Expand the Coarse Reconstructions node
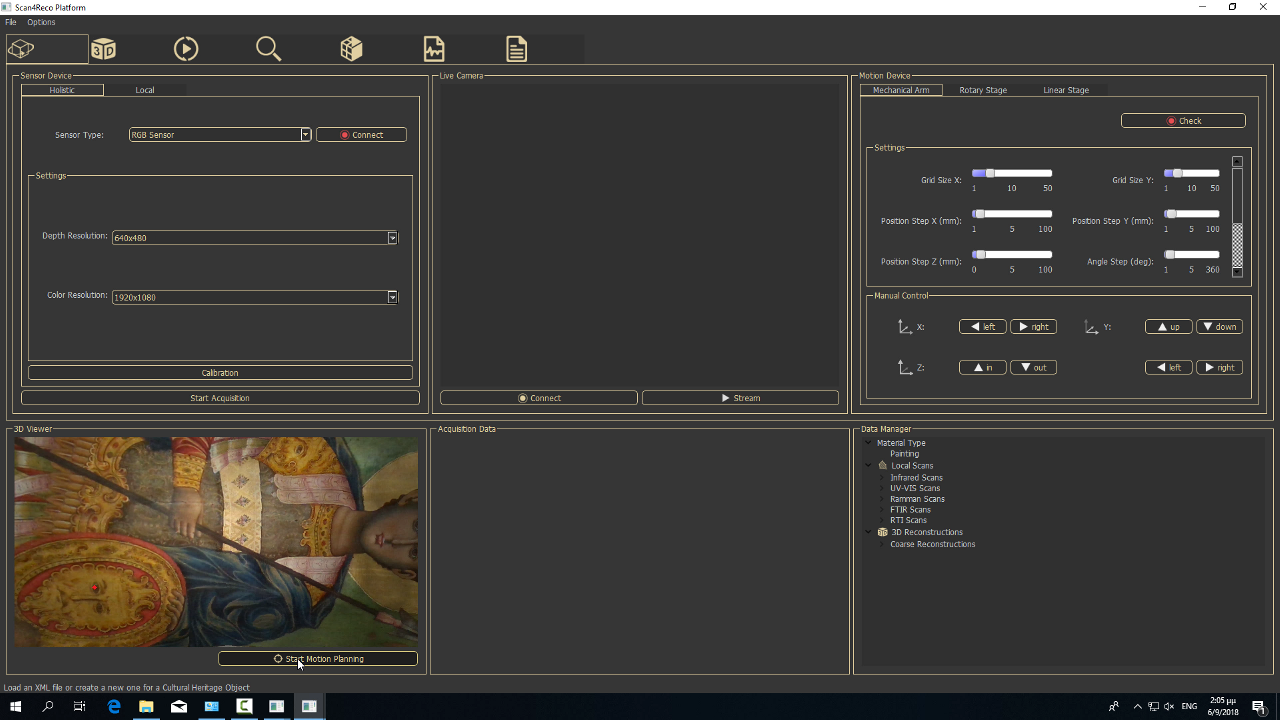Image resolution: width=1280 pixels, height=720 pixels. pyautogui.click(x=882, y=545)
